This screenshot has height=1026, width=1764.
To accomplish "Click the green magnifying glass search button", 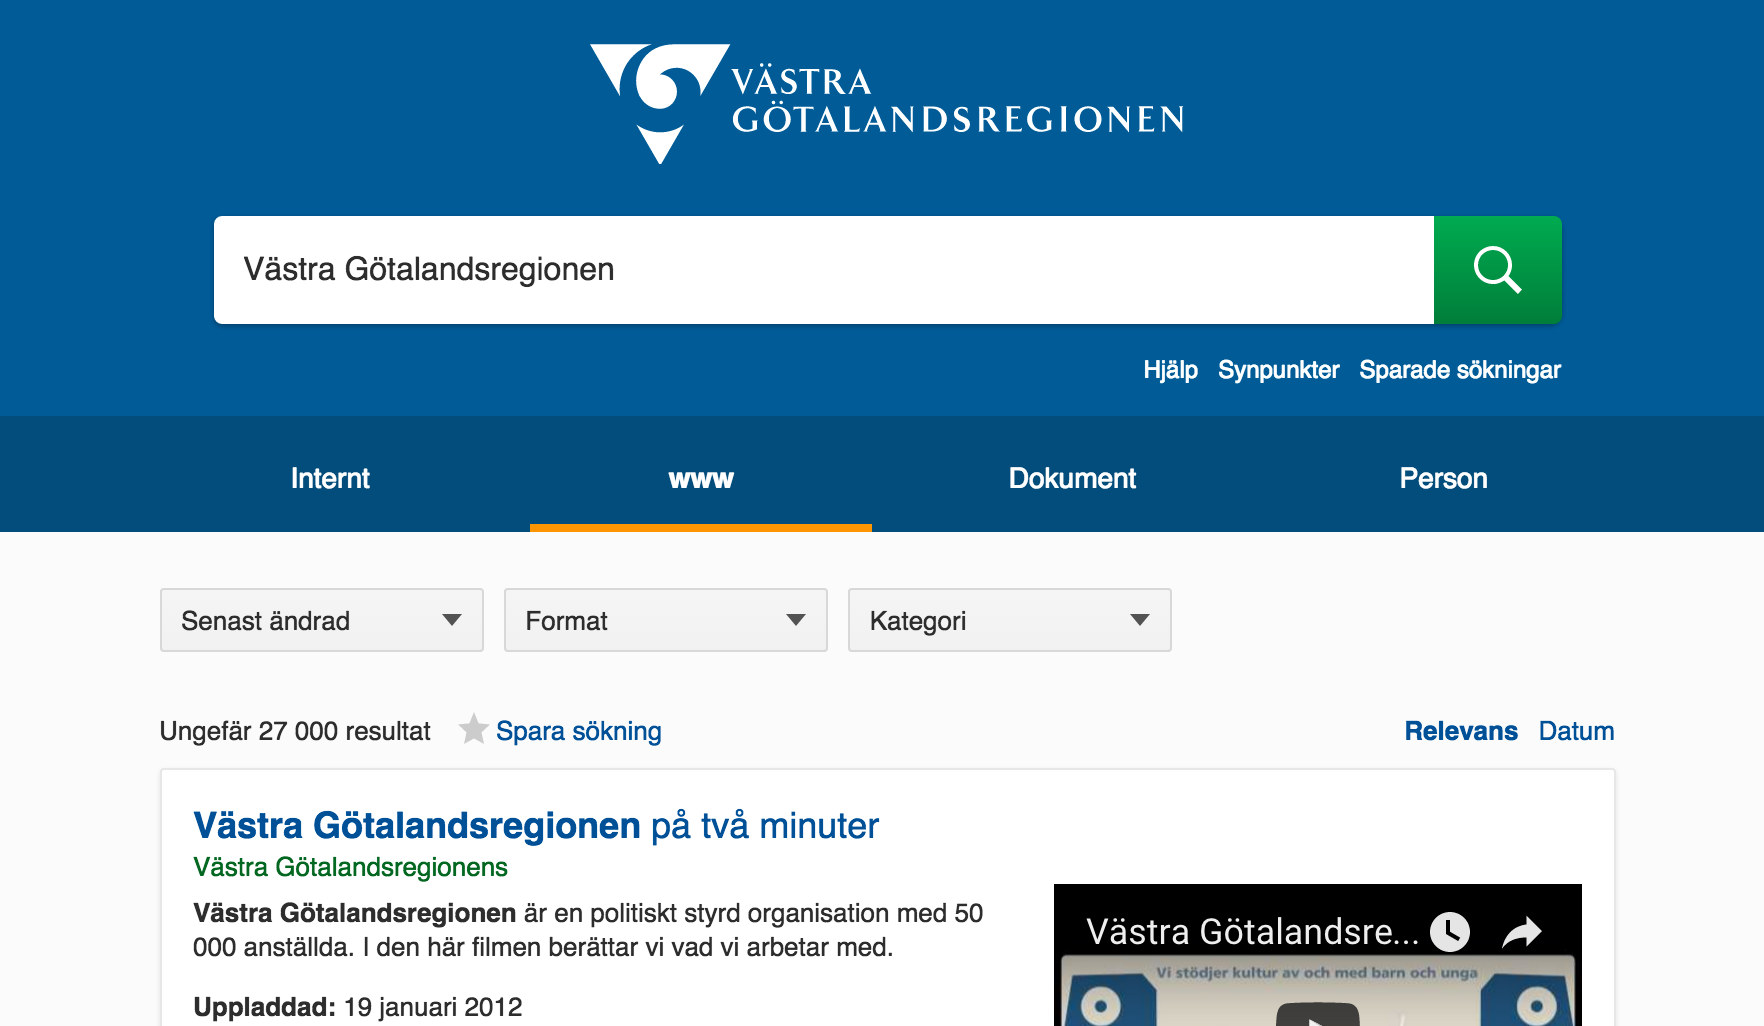I will click(1497, 270).
